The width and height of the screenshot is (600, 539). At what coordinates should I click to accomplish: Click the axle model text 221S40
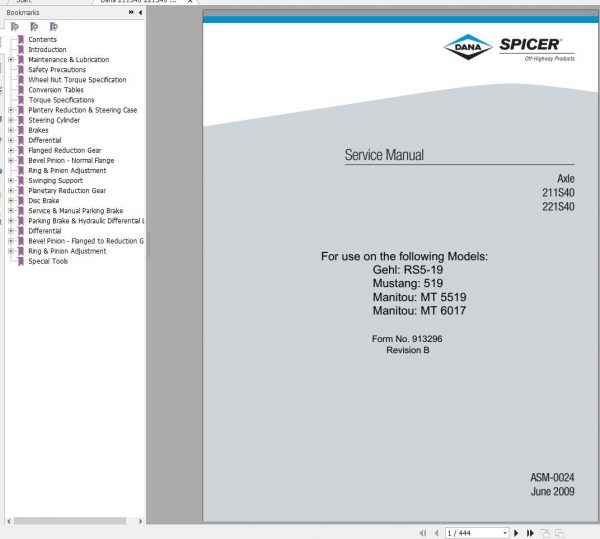coord(558,207)
